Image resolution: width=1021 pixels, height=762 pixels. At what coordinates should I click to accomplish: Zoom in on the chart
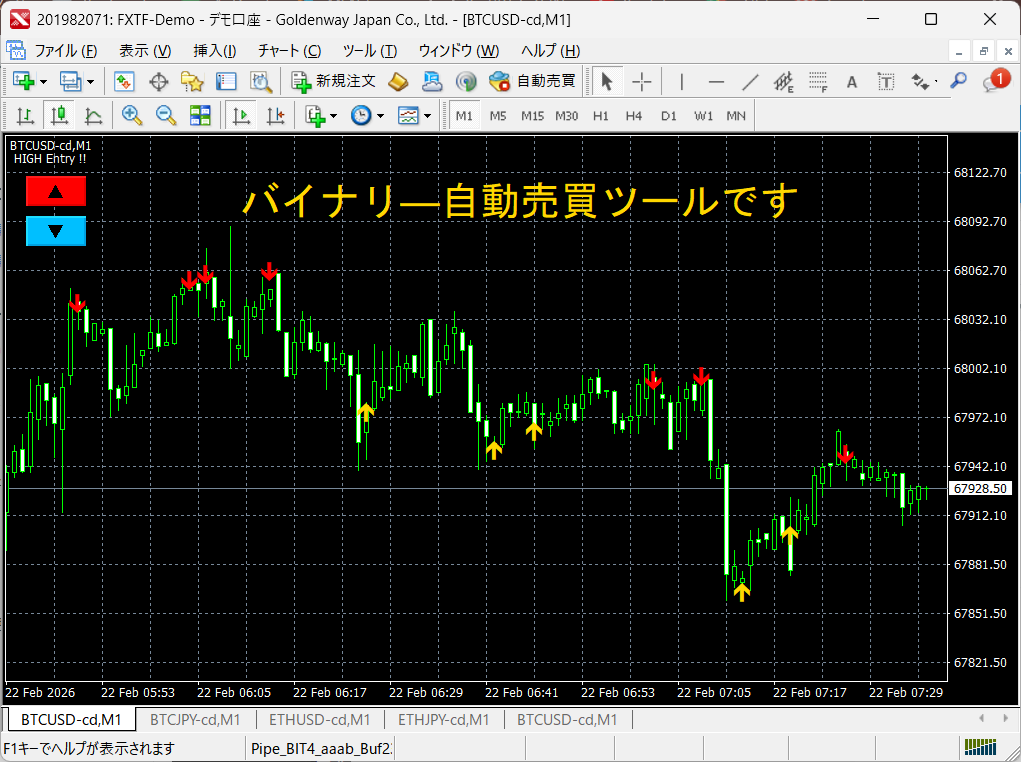[132, 116]
